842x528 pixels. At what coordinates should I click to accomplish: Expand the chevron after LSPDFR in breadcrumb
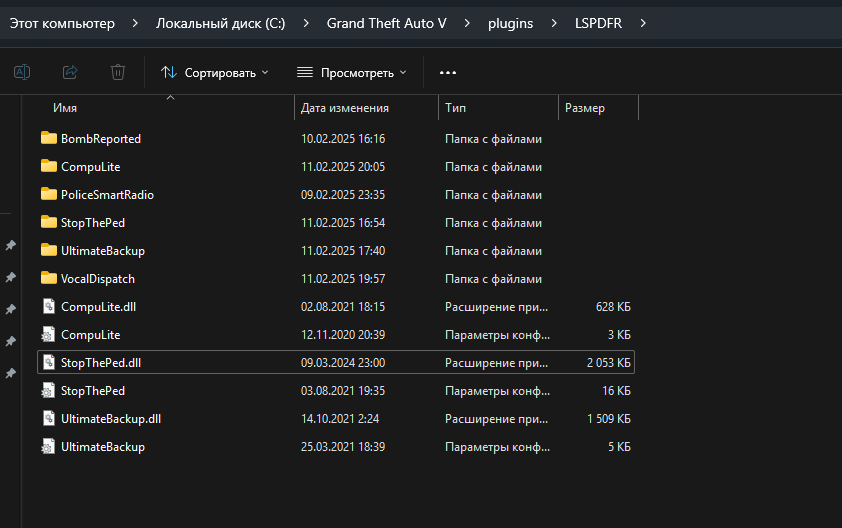click(x=643, y=23)
